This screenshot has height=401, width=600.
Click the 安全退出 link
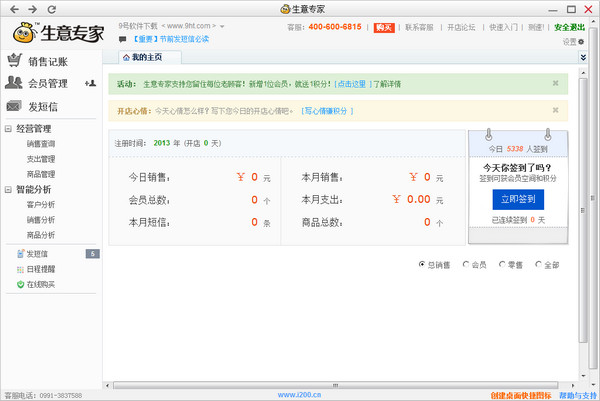pos(569,27)
